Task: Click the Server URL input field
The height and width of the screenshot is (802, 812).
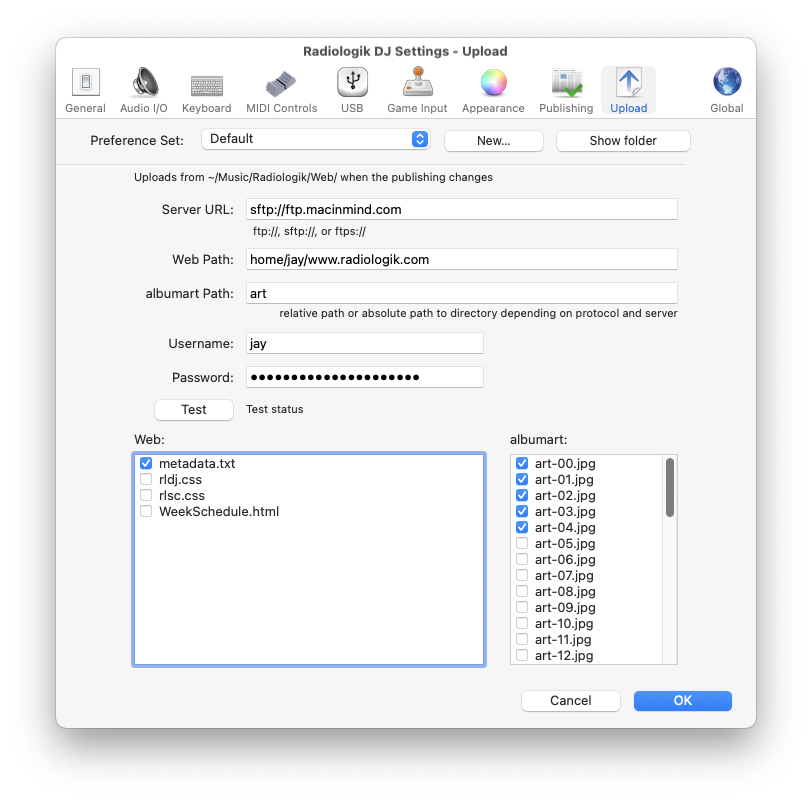Action: (x=462, y=210)
